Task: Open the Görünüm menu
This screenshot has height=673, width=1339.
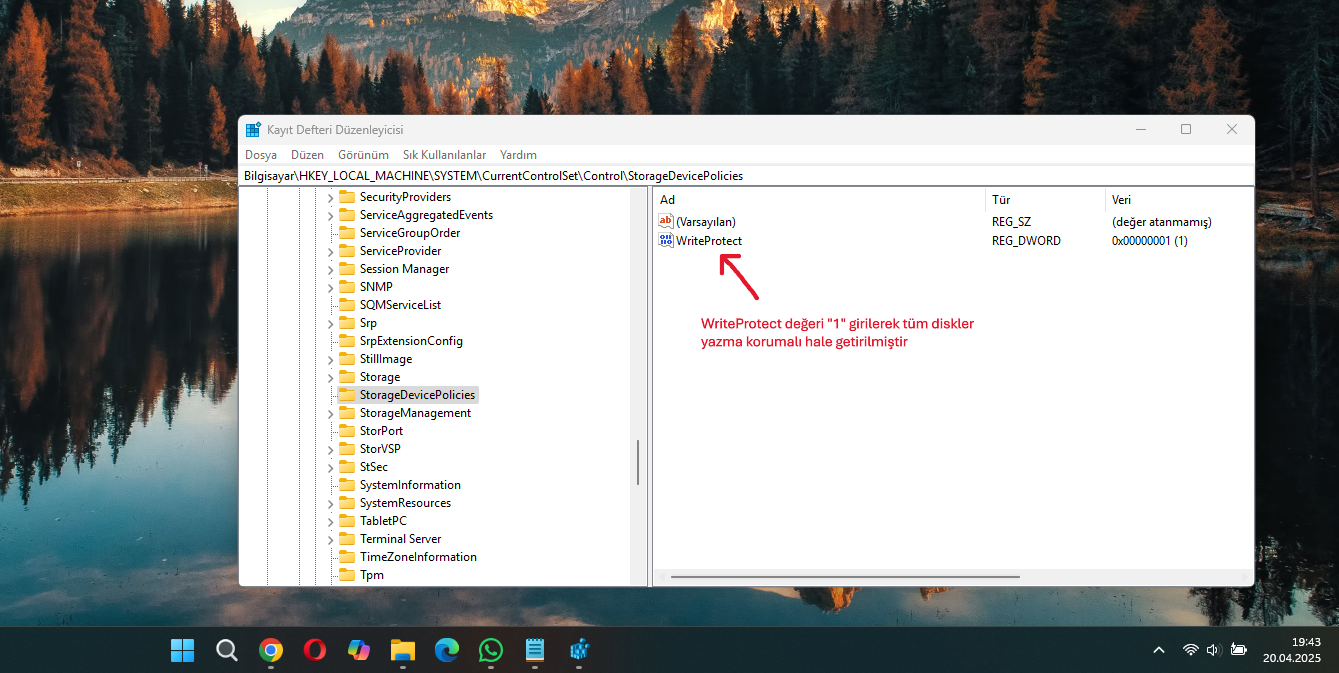Action: (363, 155)
